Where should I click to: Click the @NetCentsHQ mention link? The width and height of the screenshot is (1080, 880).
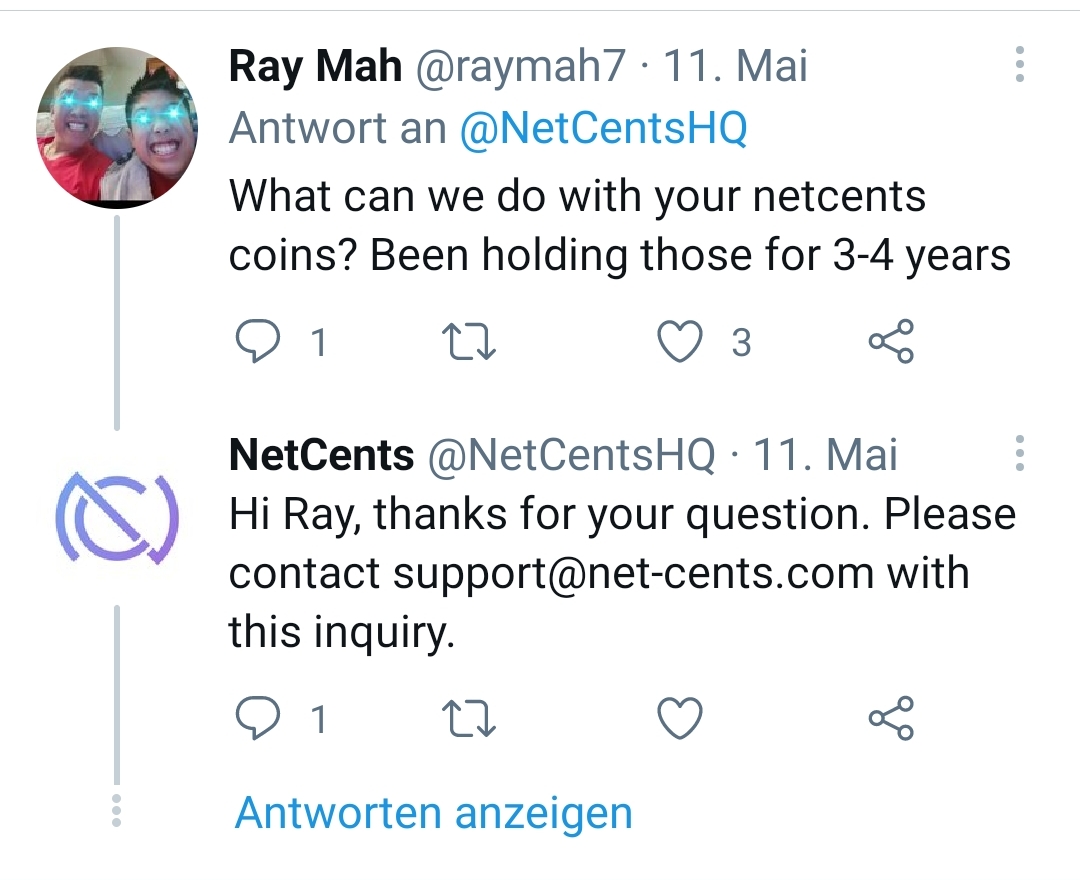click(603, 129)
